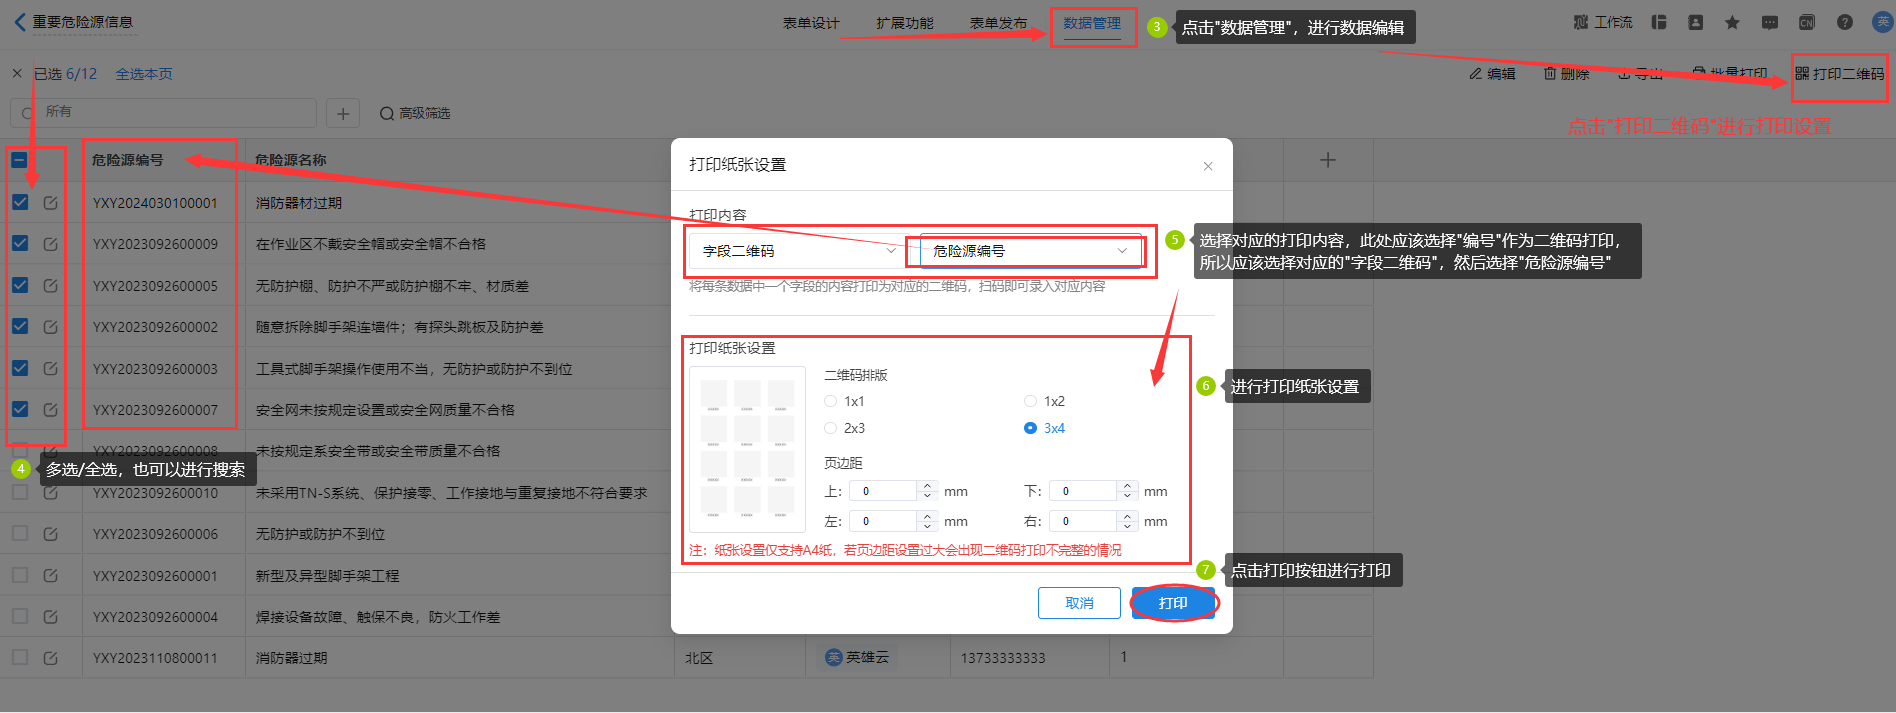
Task: Open the chat messages icon
Action: (1769, 22)
